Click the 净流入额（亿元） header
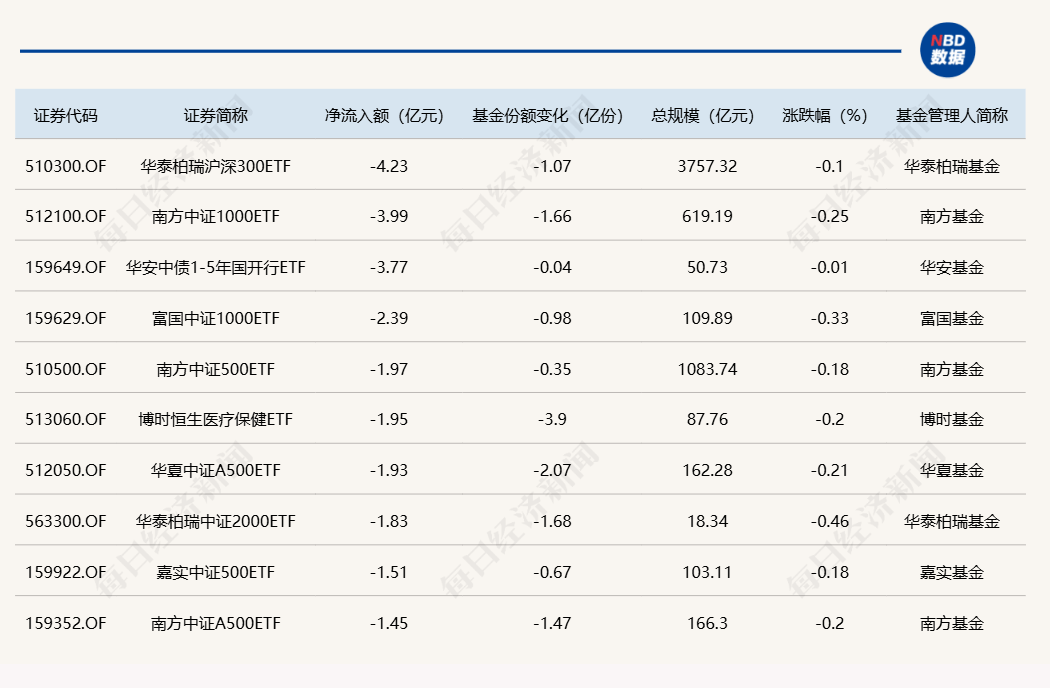Image resolution: width=1050 pixels, height=688 pixels. point(384,115)
